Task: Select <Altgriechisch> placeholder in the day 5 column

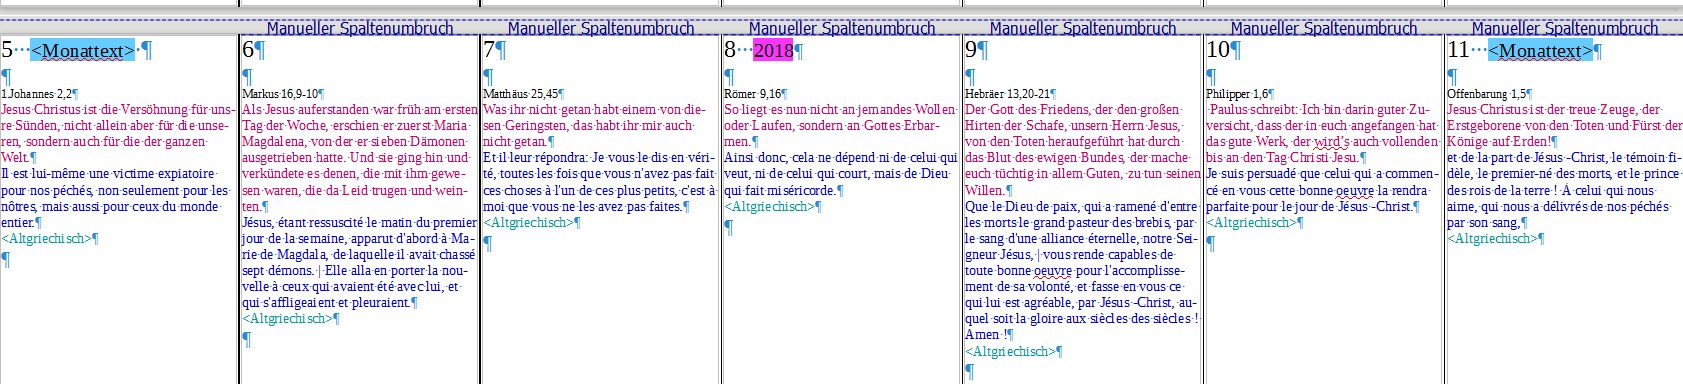Action: coord(46,238)
